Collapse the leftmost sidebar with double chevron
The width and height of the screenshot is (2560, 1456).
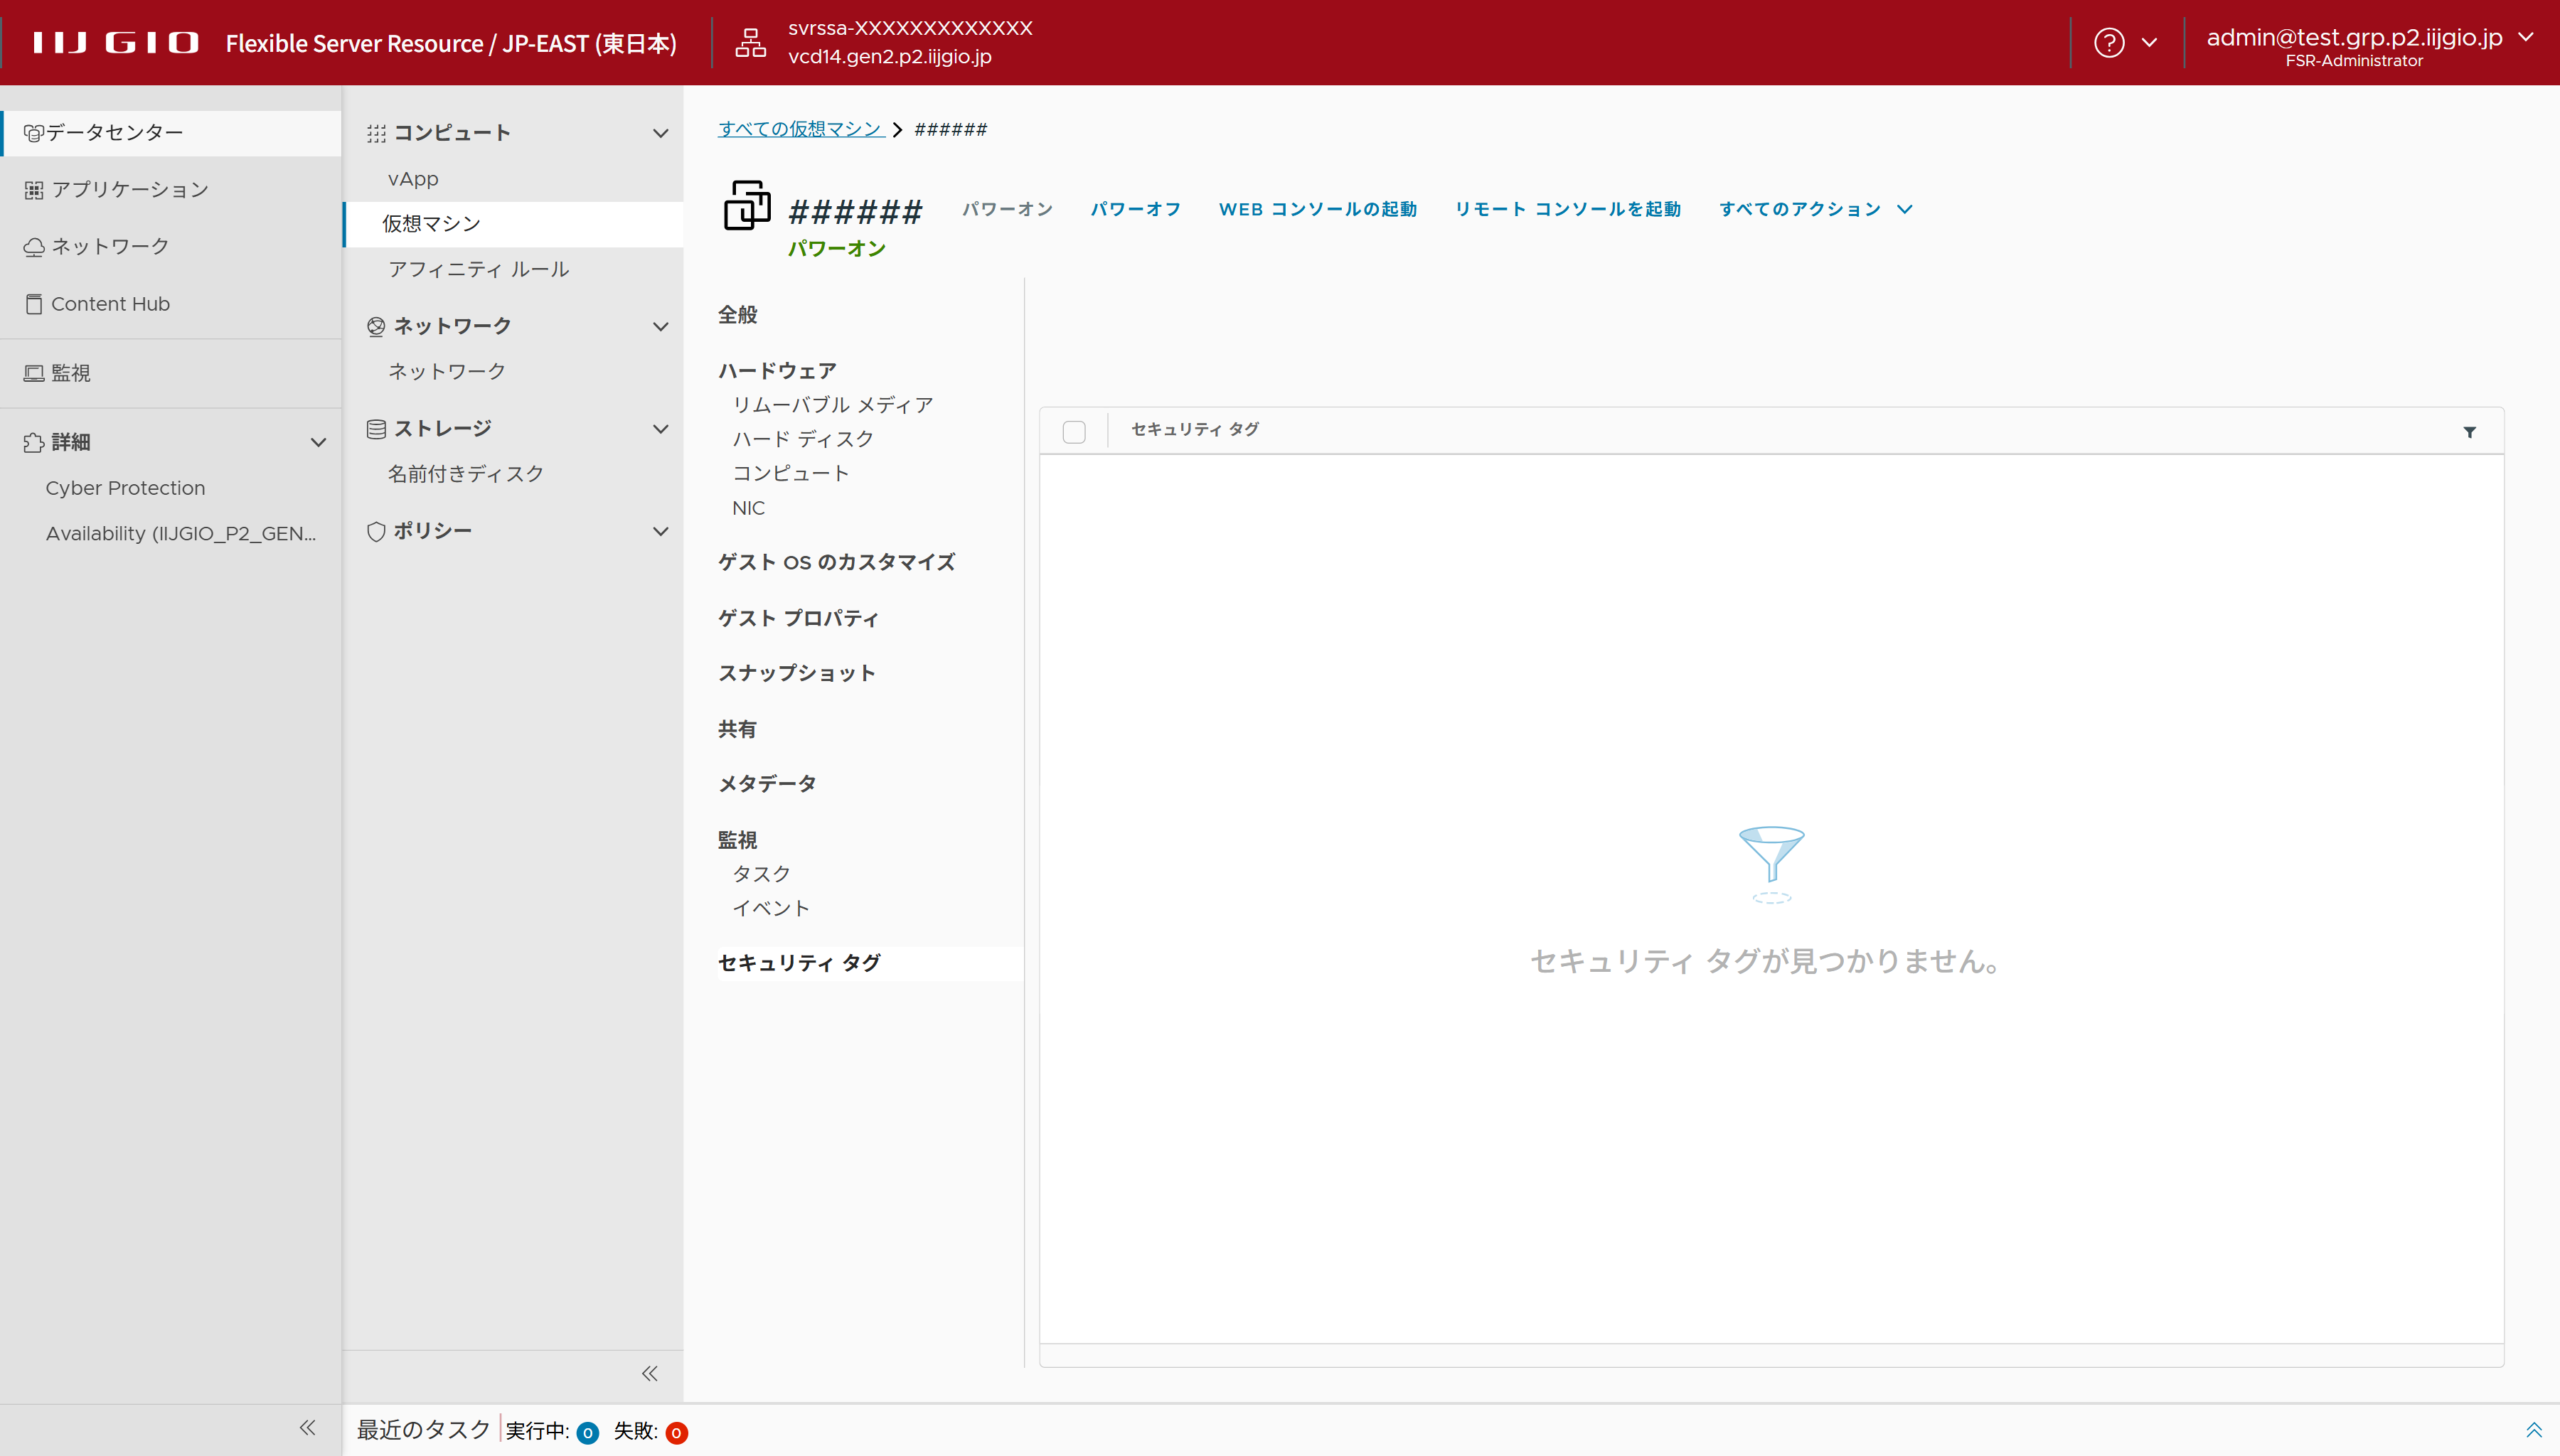307,1427
